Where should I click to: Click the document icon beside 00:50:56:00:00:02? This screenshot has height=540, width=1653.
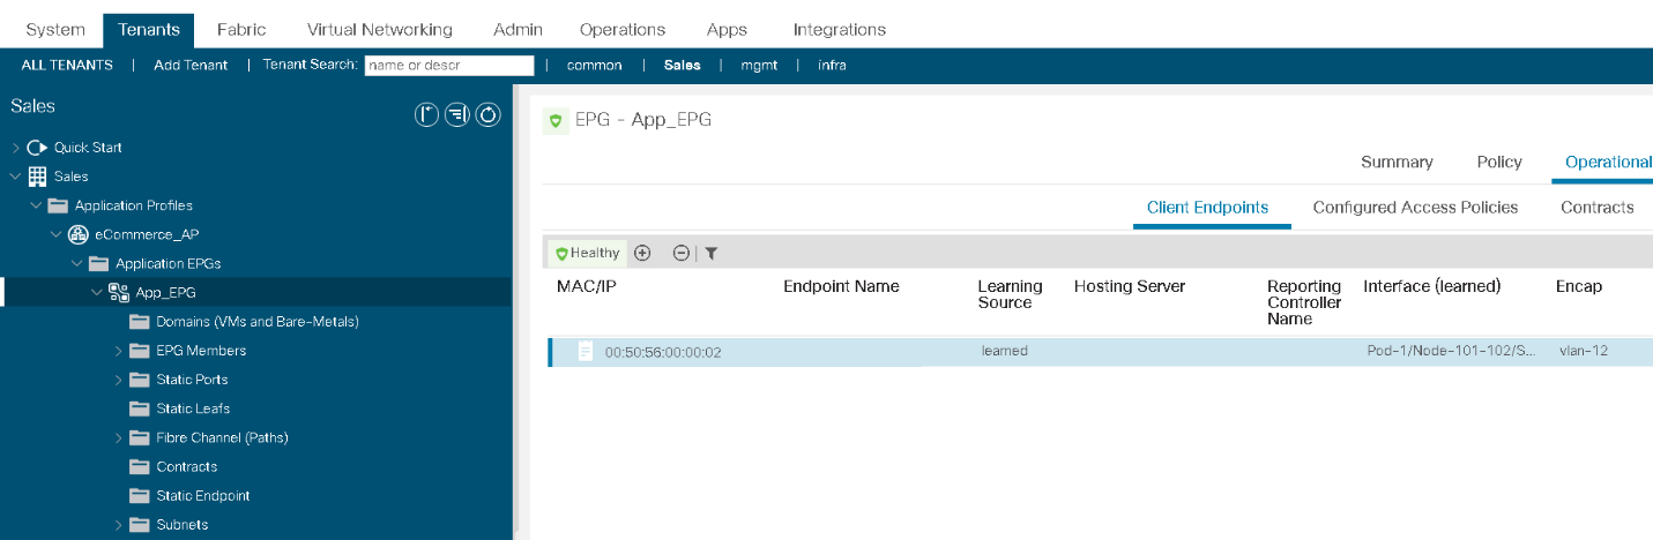(586, 351)
